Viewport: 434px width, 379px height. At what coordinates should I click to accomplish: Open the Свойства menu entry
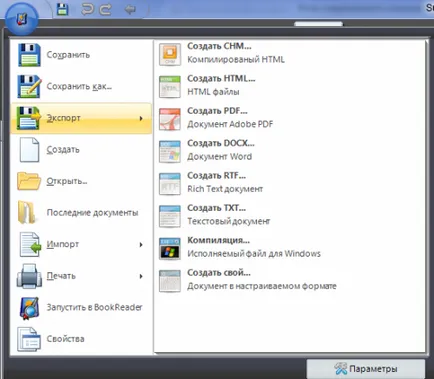pos(81,339)
